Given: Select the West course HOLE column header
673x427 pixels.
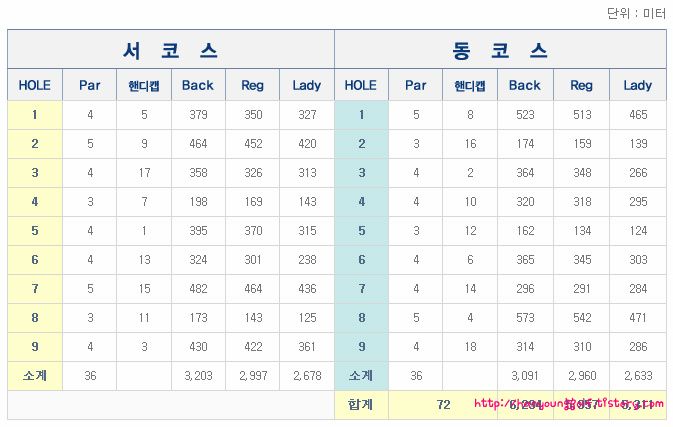Looking at the screenshot, I should click(35, 85).
